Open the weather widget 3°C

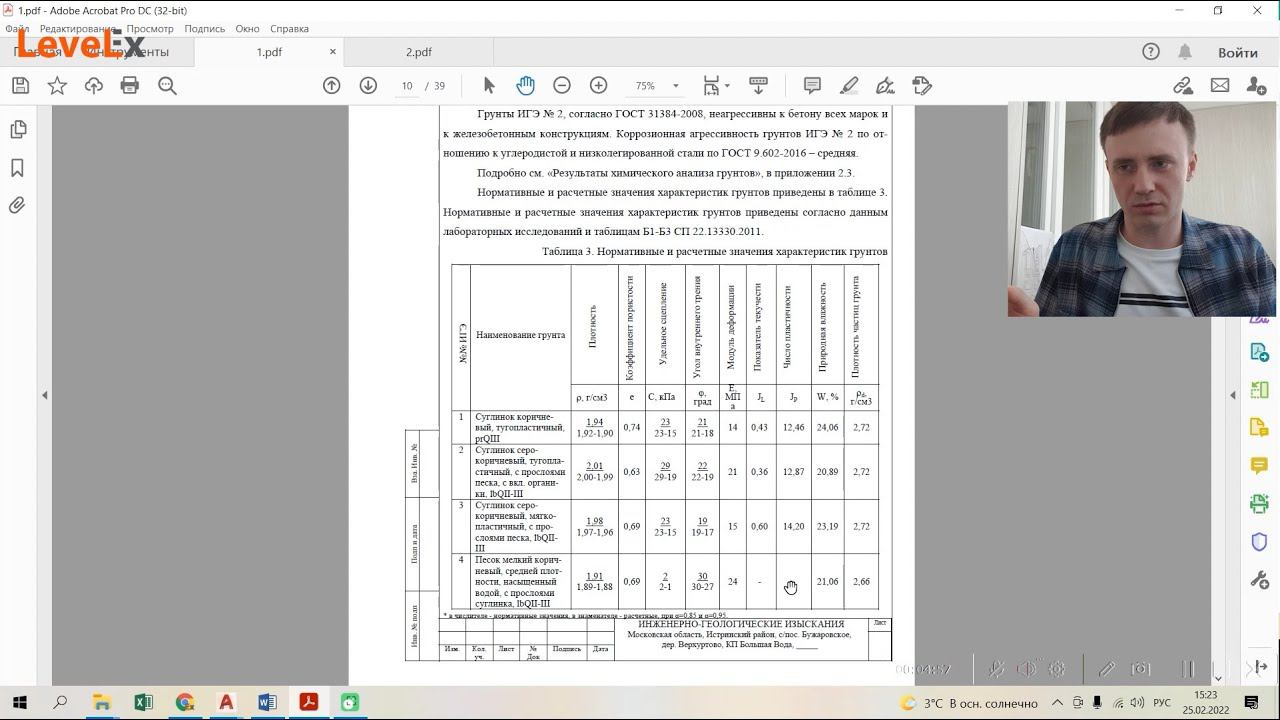coord(968,702)
